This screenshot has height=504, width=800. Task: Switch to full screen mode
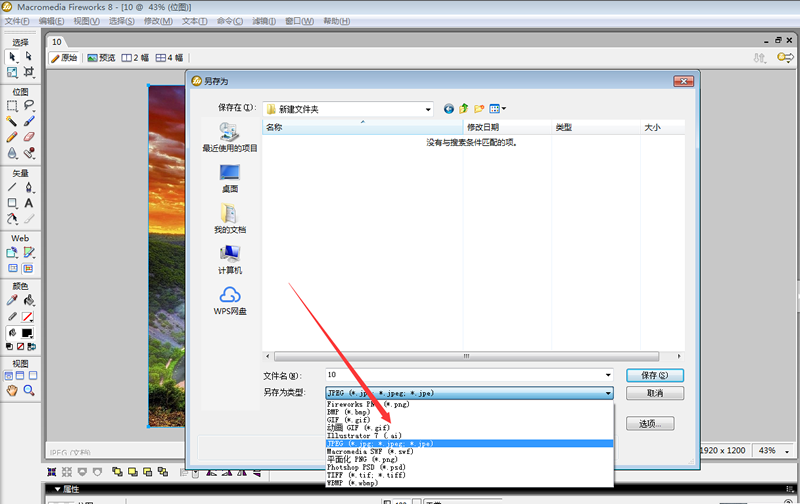tap(33, 376)
